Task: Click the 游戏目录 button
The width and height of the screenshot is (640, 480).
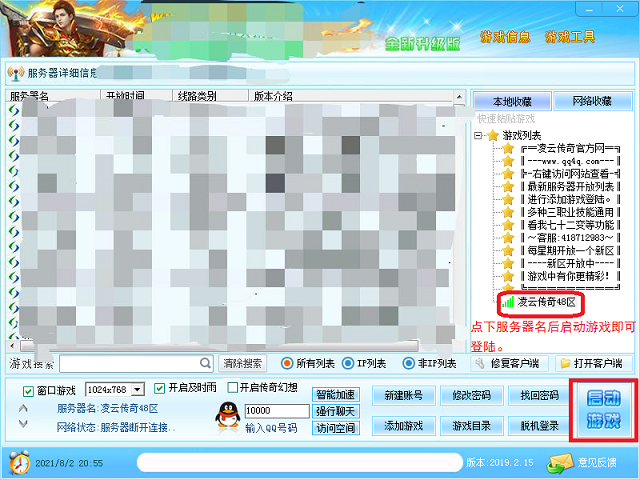Action: [x=471, y=426]
